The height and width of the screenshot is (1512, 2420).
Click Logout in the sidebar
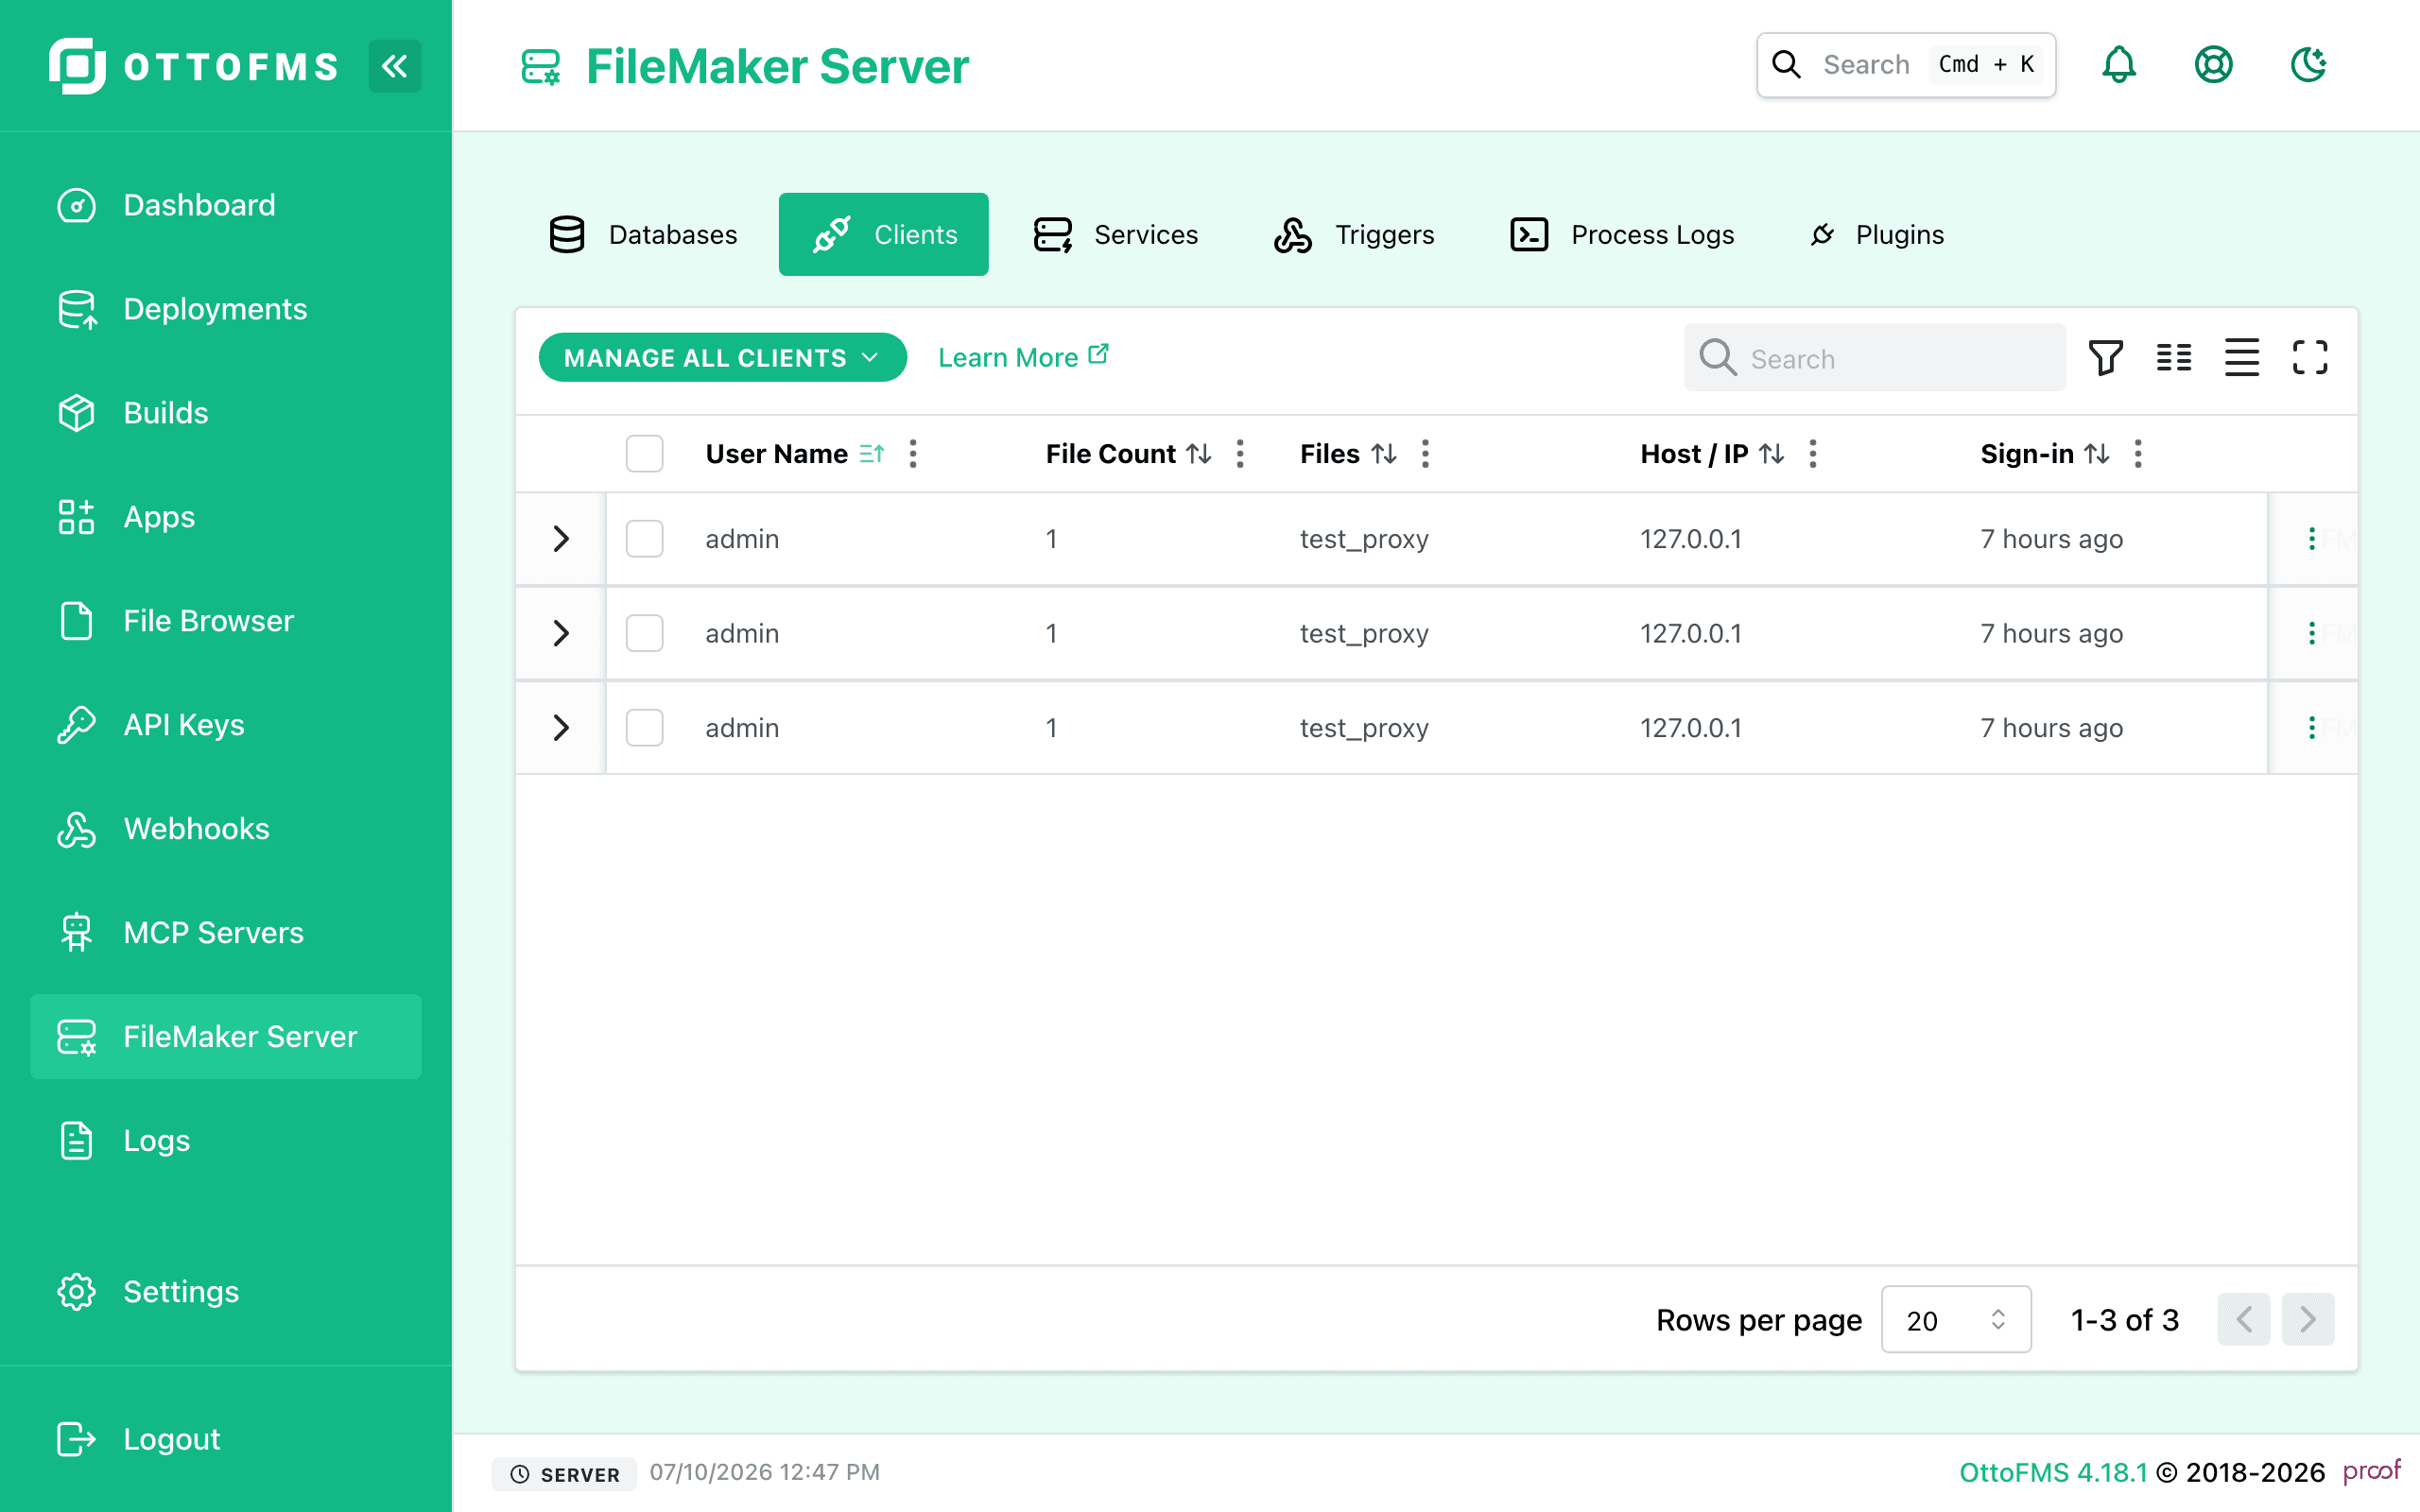pyautogui.click(x=226, y=1439)
